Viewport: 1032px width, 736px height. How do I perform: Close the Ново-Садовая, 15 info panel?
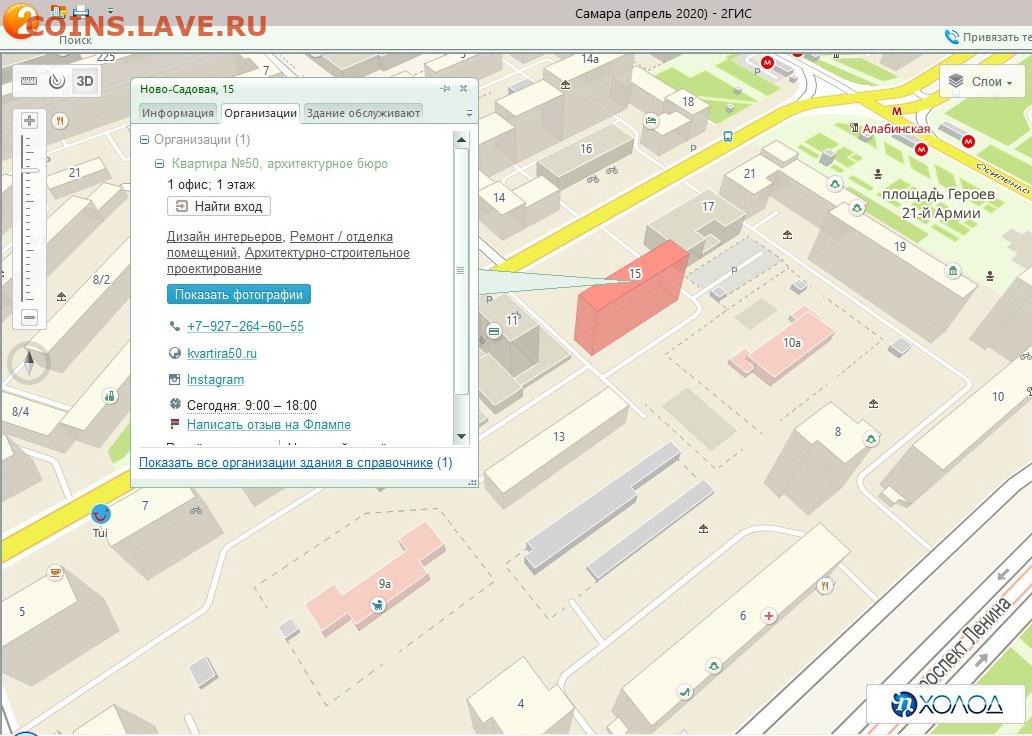[x=463, y=88]
